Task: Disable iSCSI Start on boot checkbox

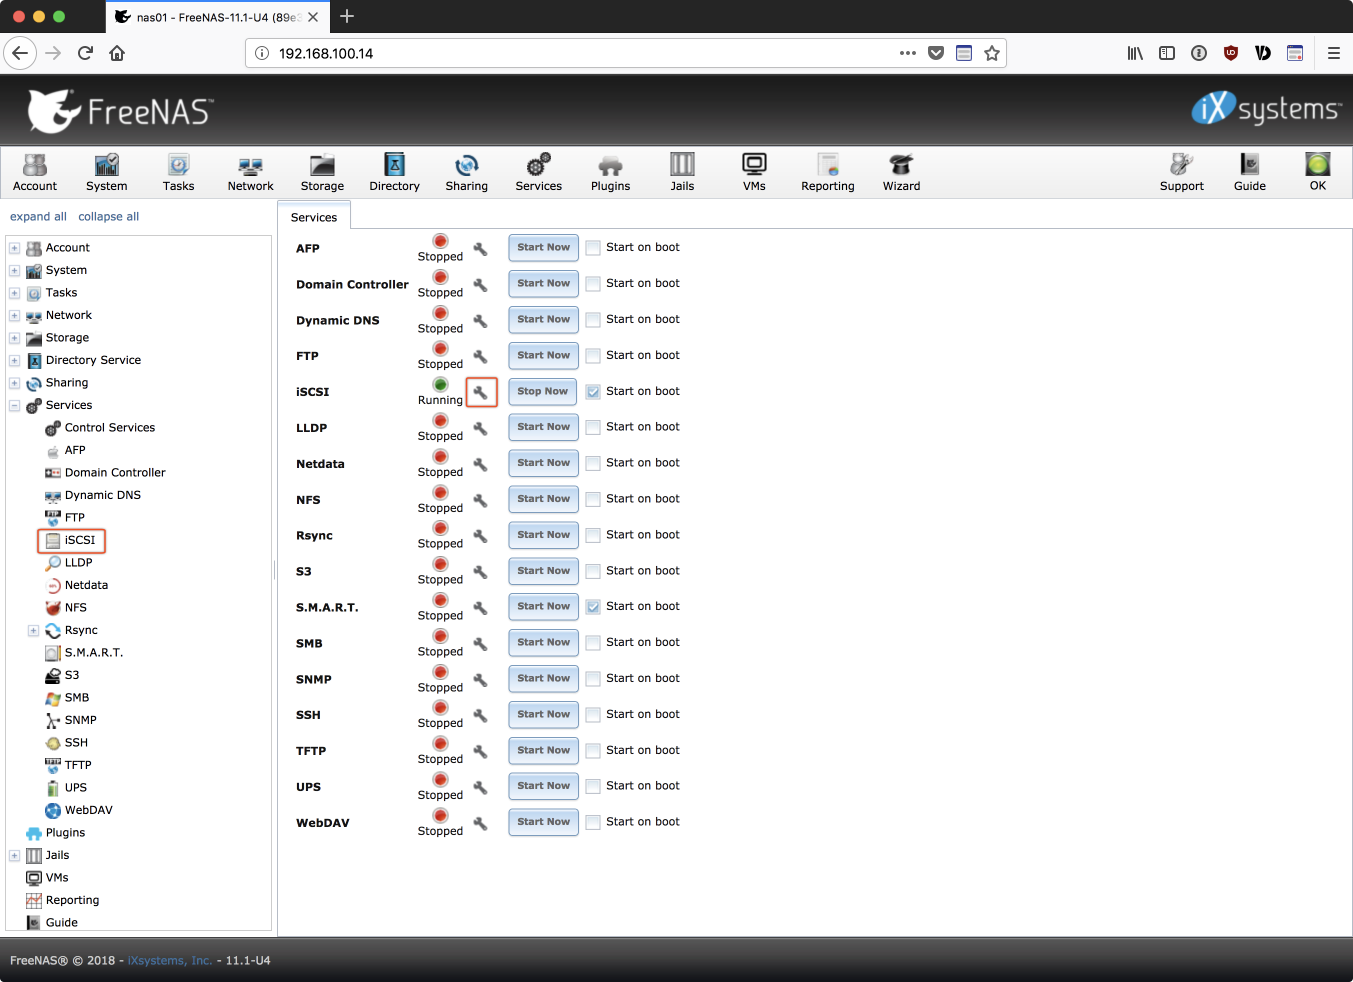Action: pyautogui.click(x=593, y=392)
